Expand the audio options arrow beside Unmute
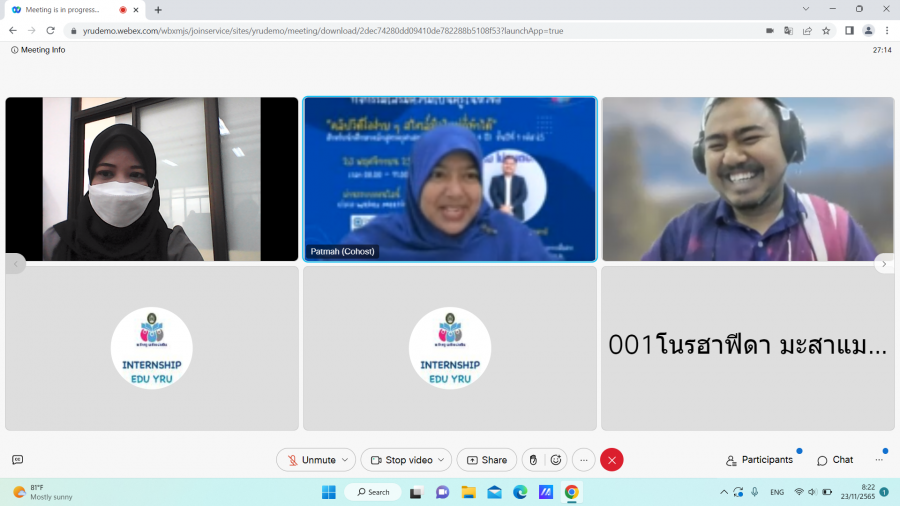Viewport: 900px width, 506px height. pyautogui.click(x=346, y=460)
